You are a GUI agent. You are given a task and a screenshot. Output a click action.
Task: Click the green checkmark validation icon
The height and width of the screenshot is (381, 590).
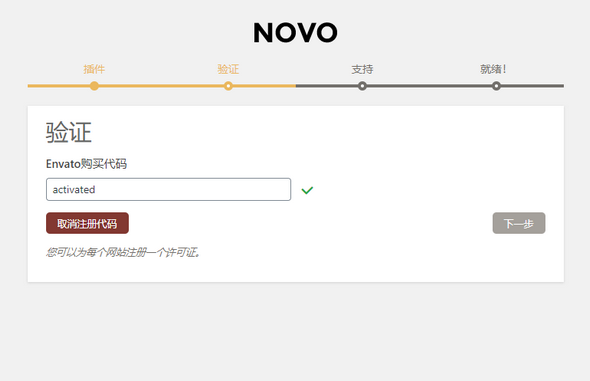point(307,190)
